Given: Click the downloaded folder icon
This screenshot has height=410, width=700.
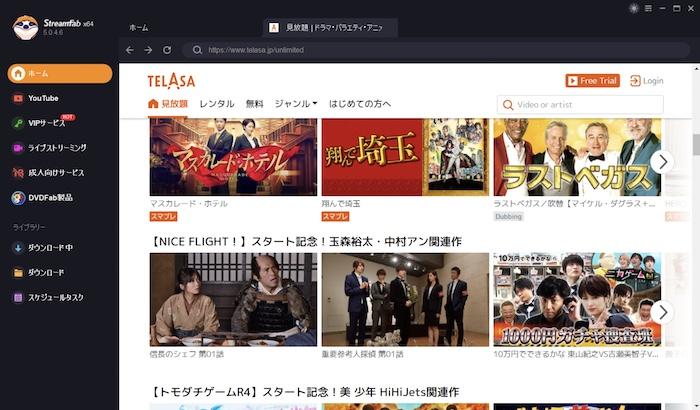Looking at the screenshot, I should click(18, 272).
